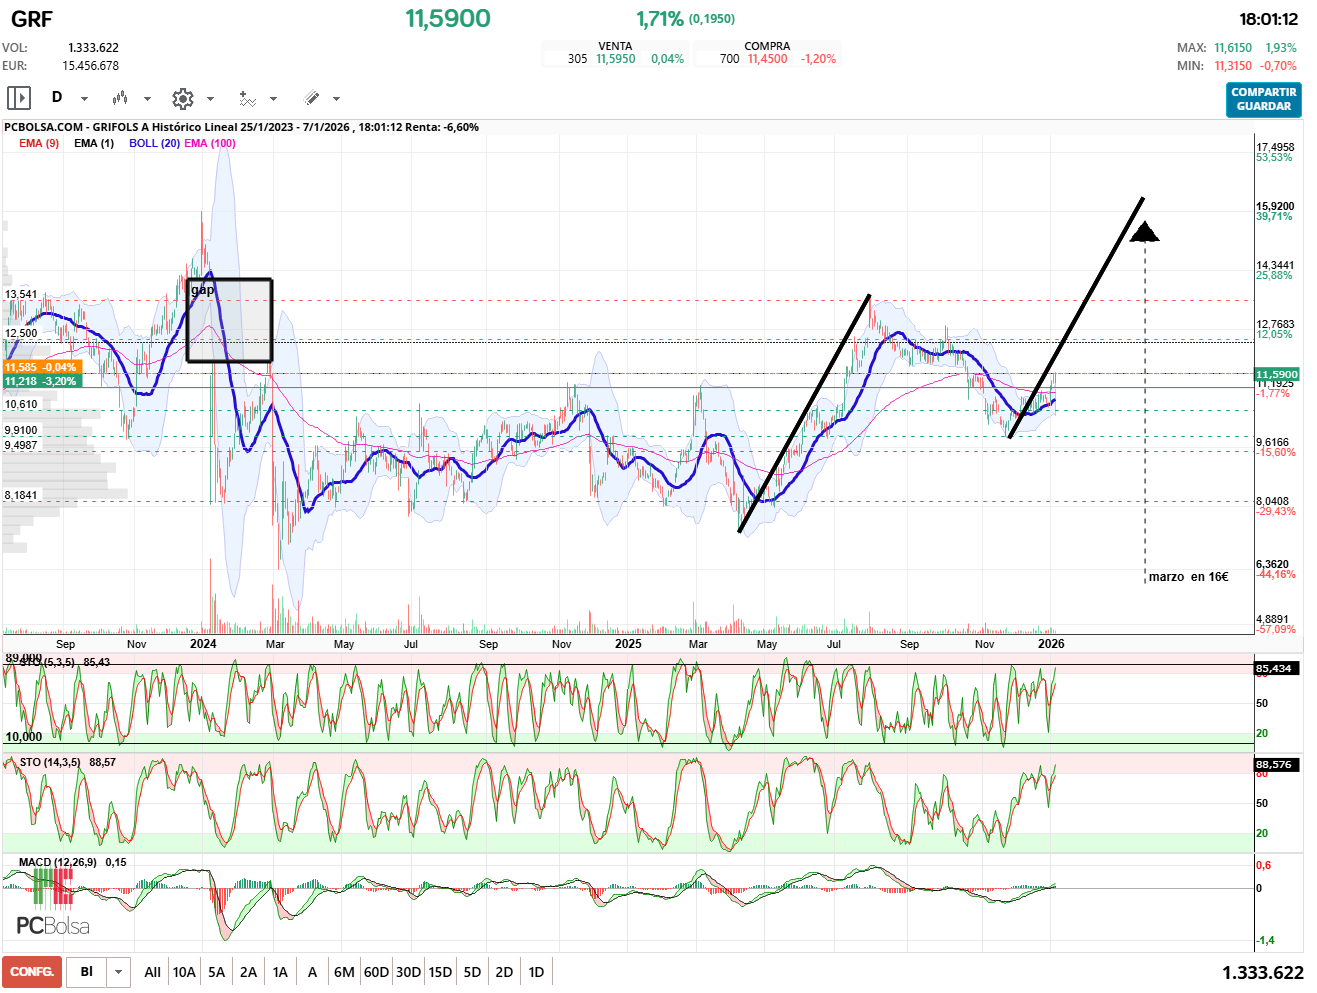The width and height of the screenshot is (1317, 993).
Task: Click the gap rectangle annotation on chart
Action: [x=229, y=320]
